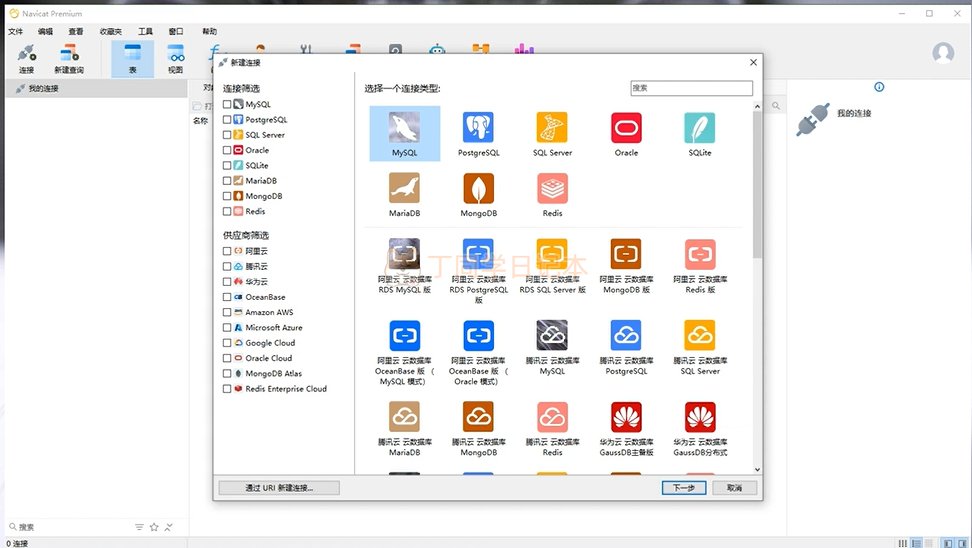Select the MariaDB connection icon
The height and width of the screenshot is (548, 972).
pos(404,189)
